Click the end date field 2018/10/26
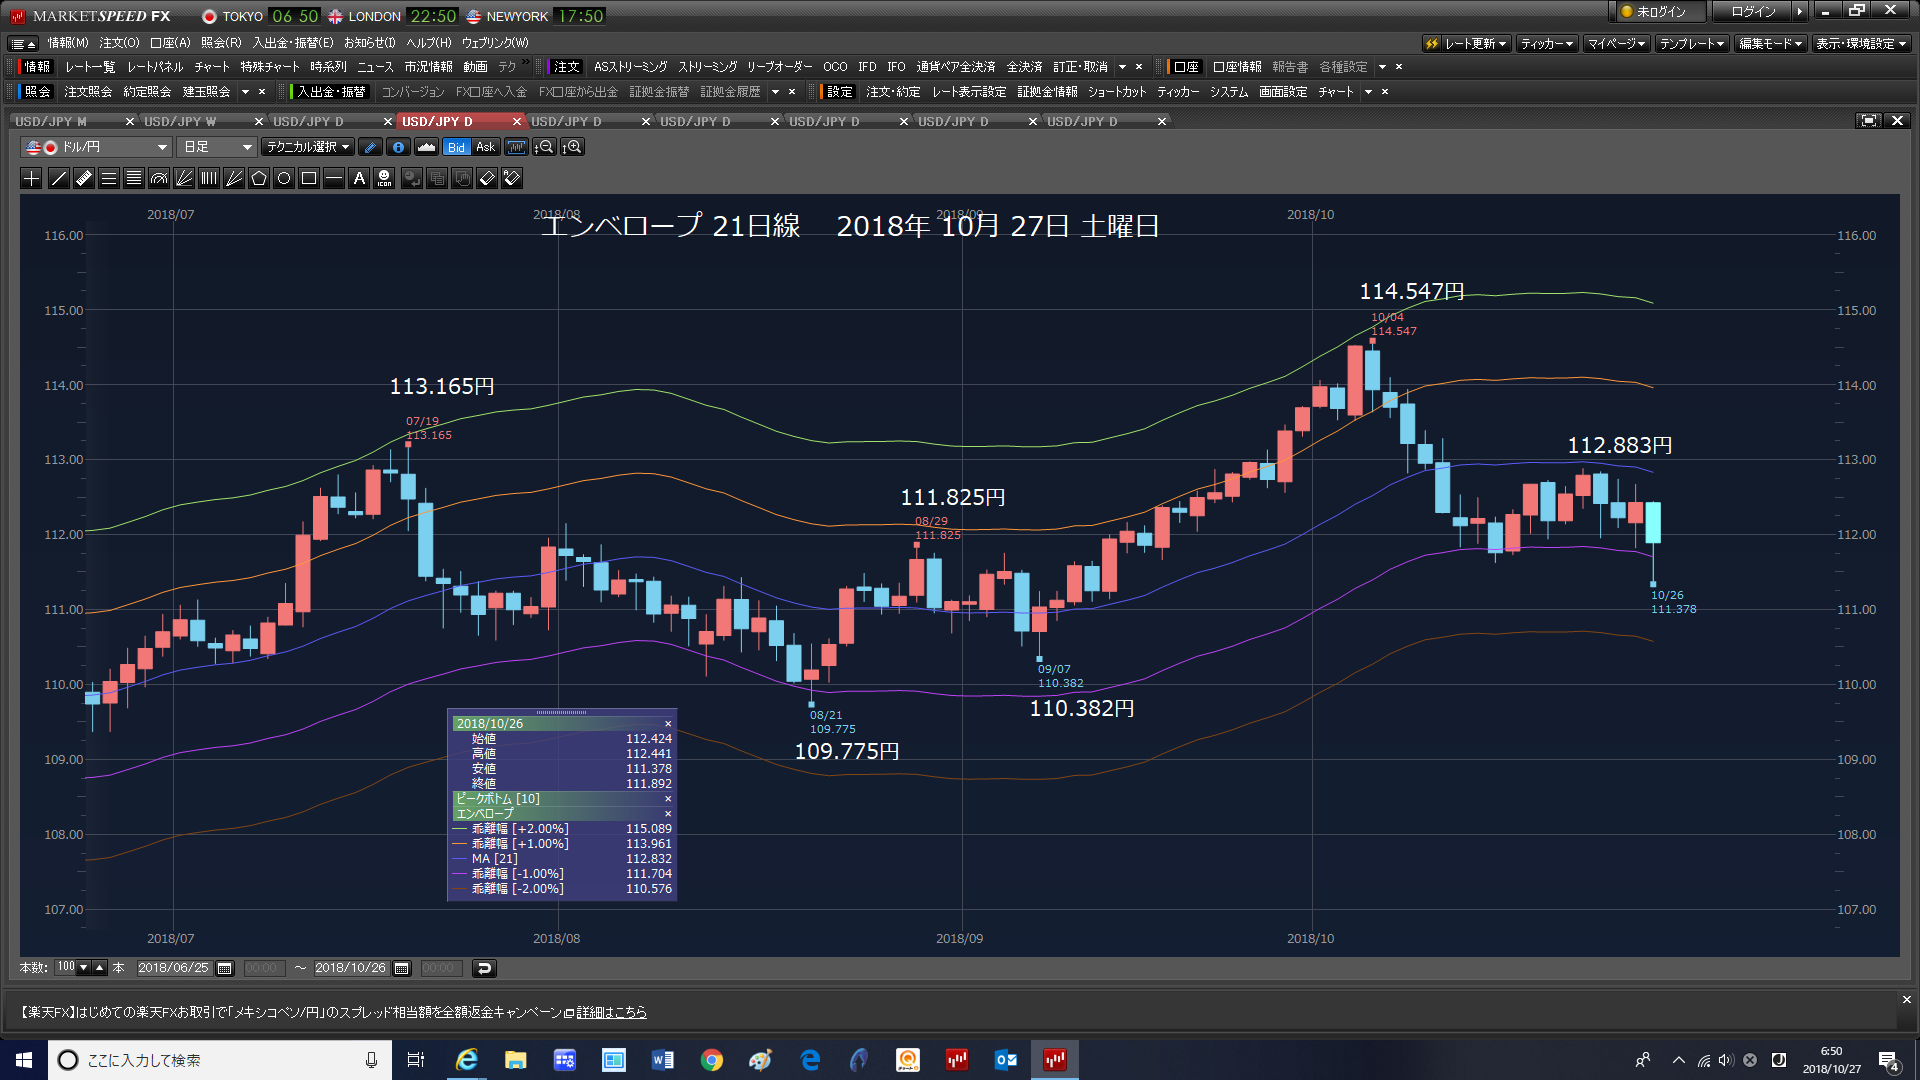Screen dimensions: 1920x1080 pyautogui.click(x=350, y=968)
